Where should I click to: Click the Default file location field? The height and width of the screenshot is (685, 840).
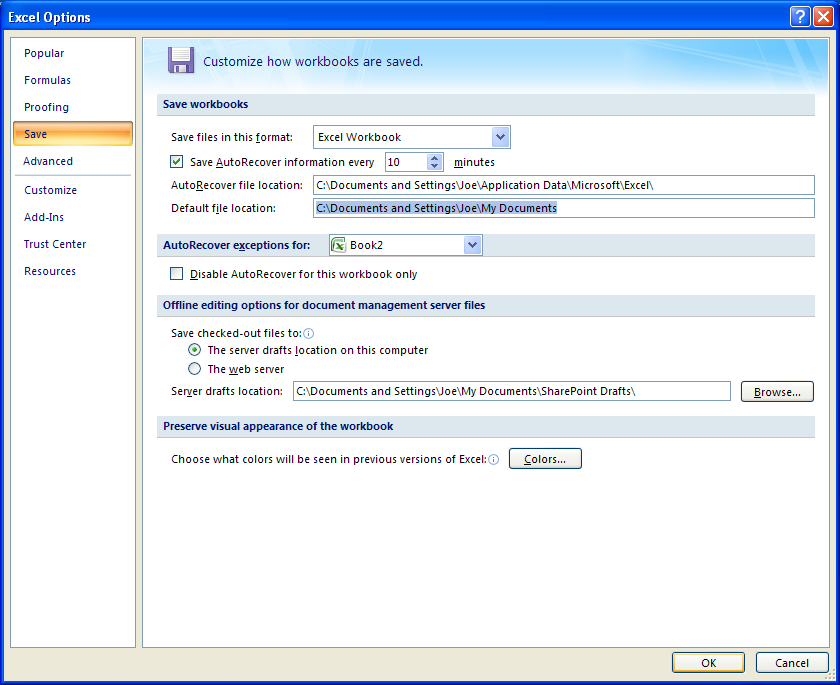pyautogui.click(x=564, y=208)
